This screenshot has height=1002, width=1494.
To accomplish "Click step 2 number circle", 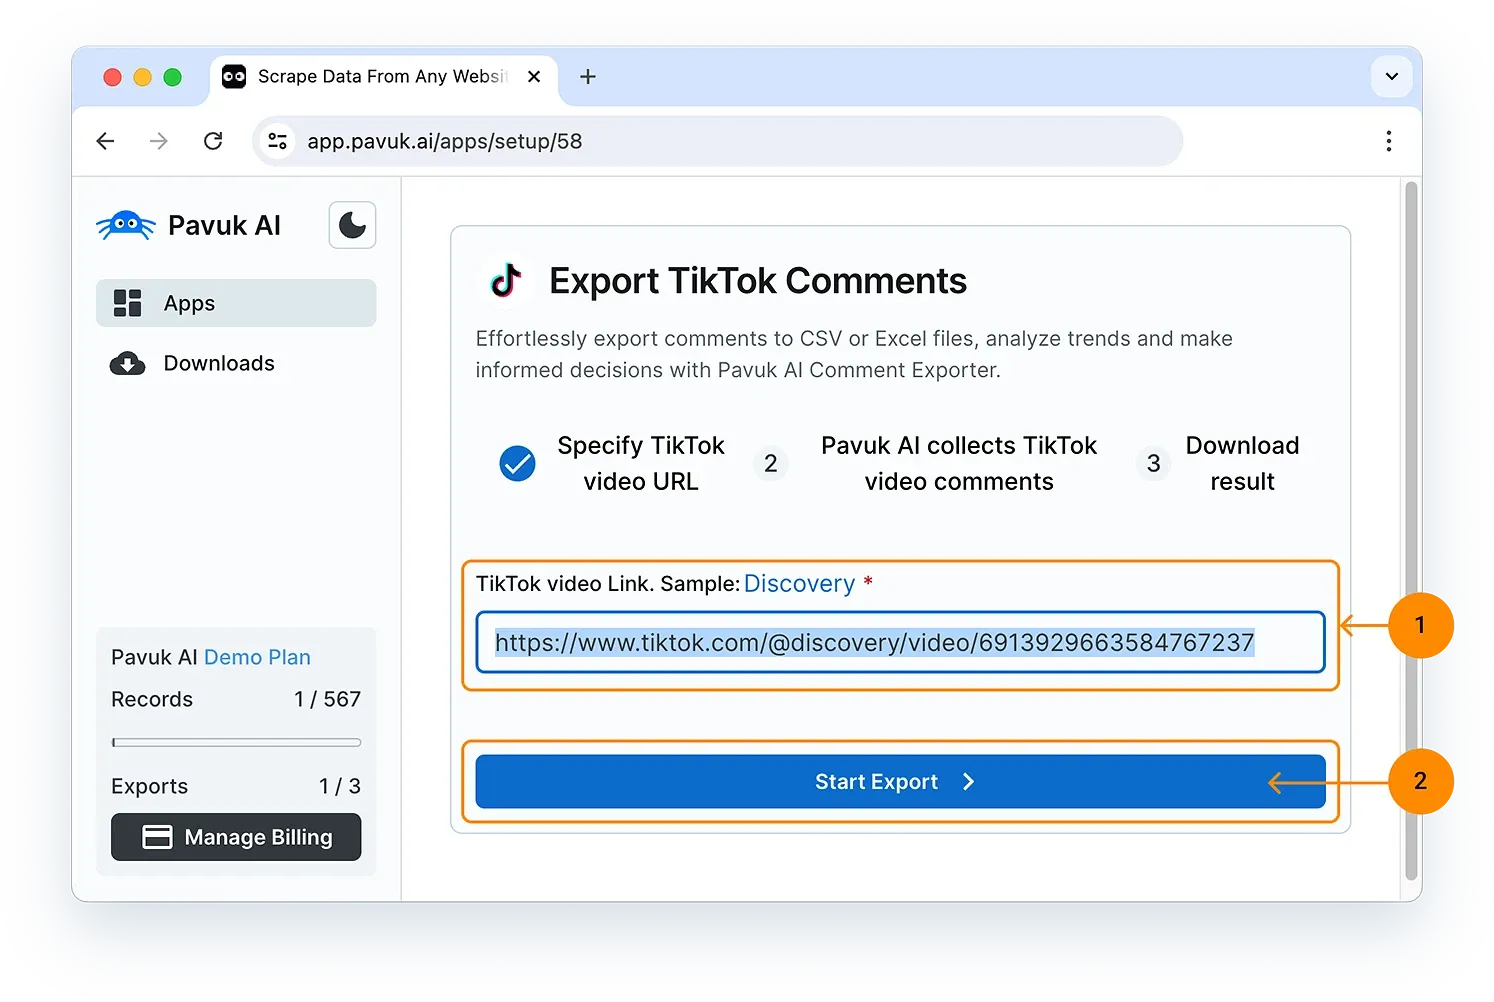I will tap(770, 463).
